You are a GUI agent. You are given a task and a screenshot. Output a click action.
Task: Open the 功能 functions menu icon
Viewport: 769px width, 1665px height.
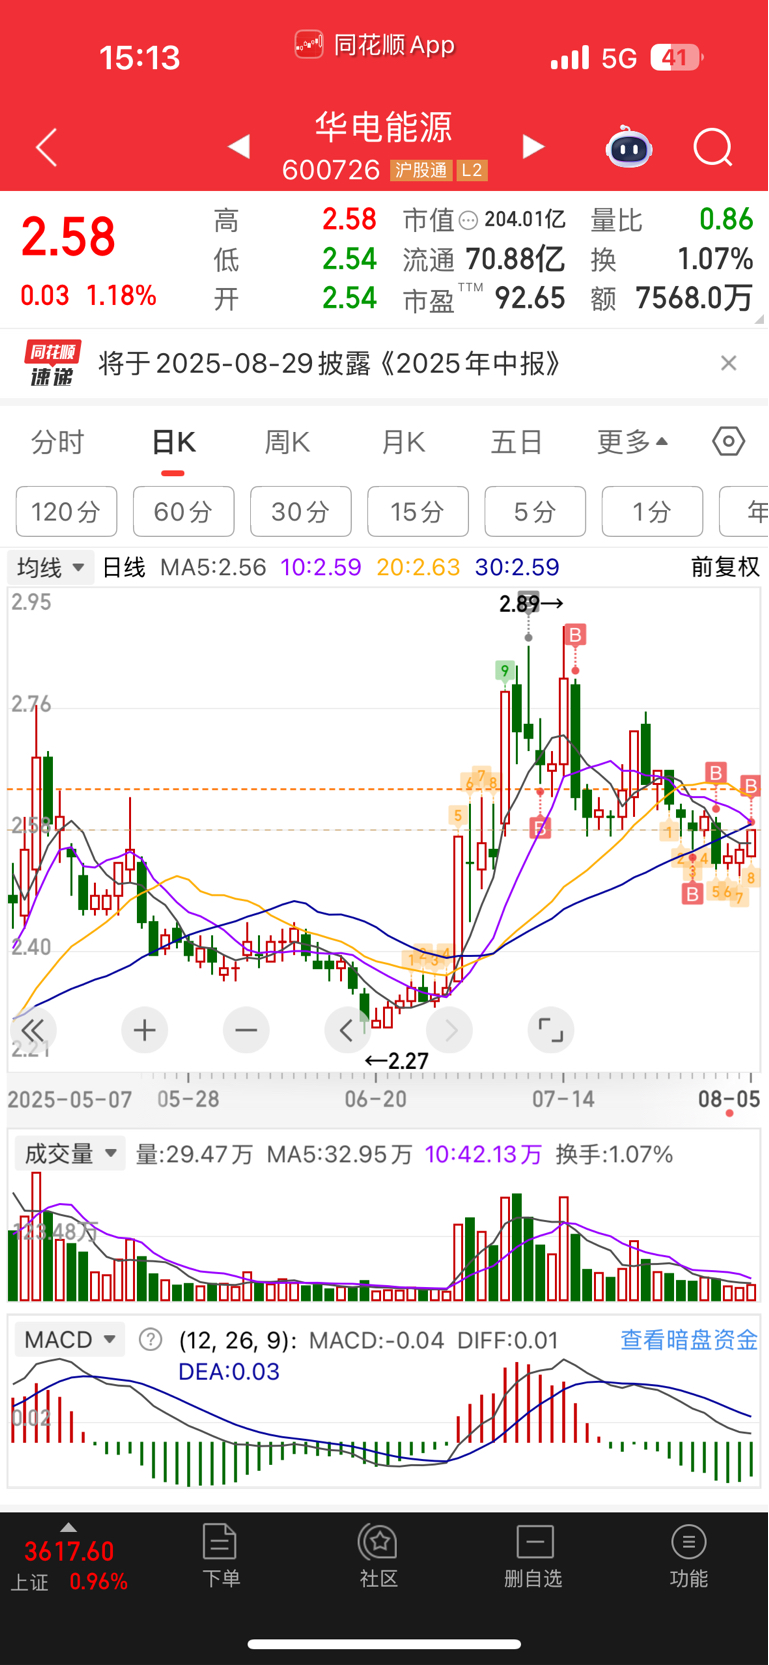688,1556
